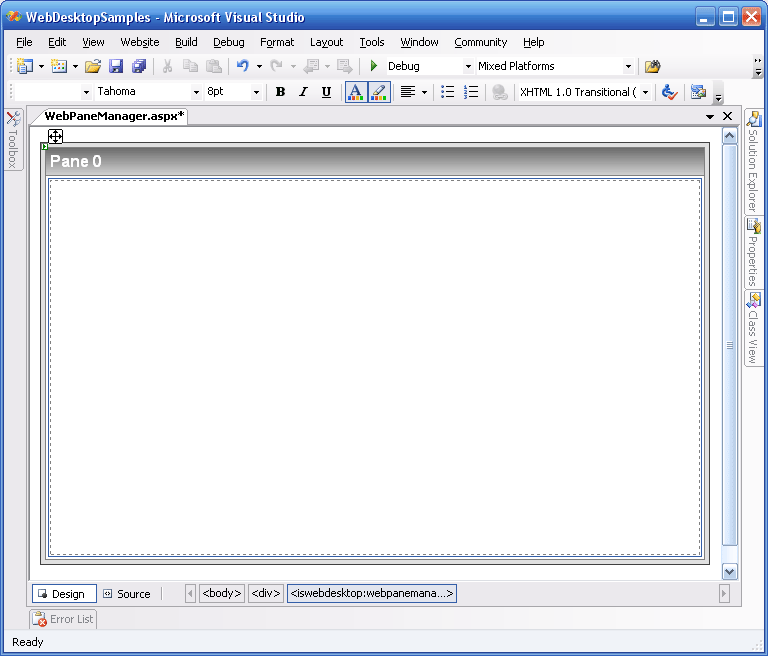This screenshot has width=768, height=656.
Task: Start debugging with the green play icon
Action: 374,66
